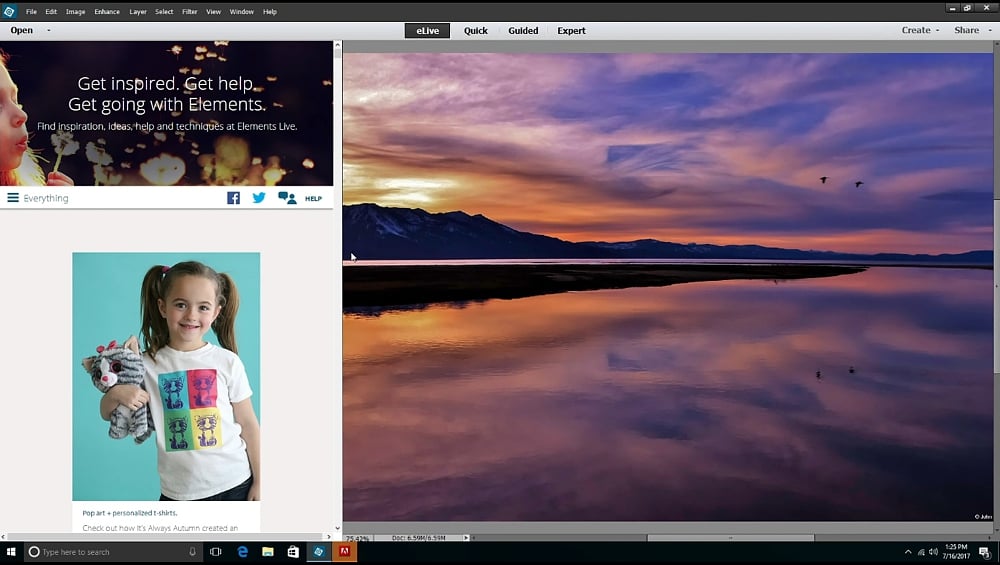Click the eLive horizontal scroll right arrow
Viewport: 1000px width, 565px height.
point(329,537)
